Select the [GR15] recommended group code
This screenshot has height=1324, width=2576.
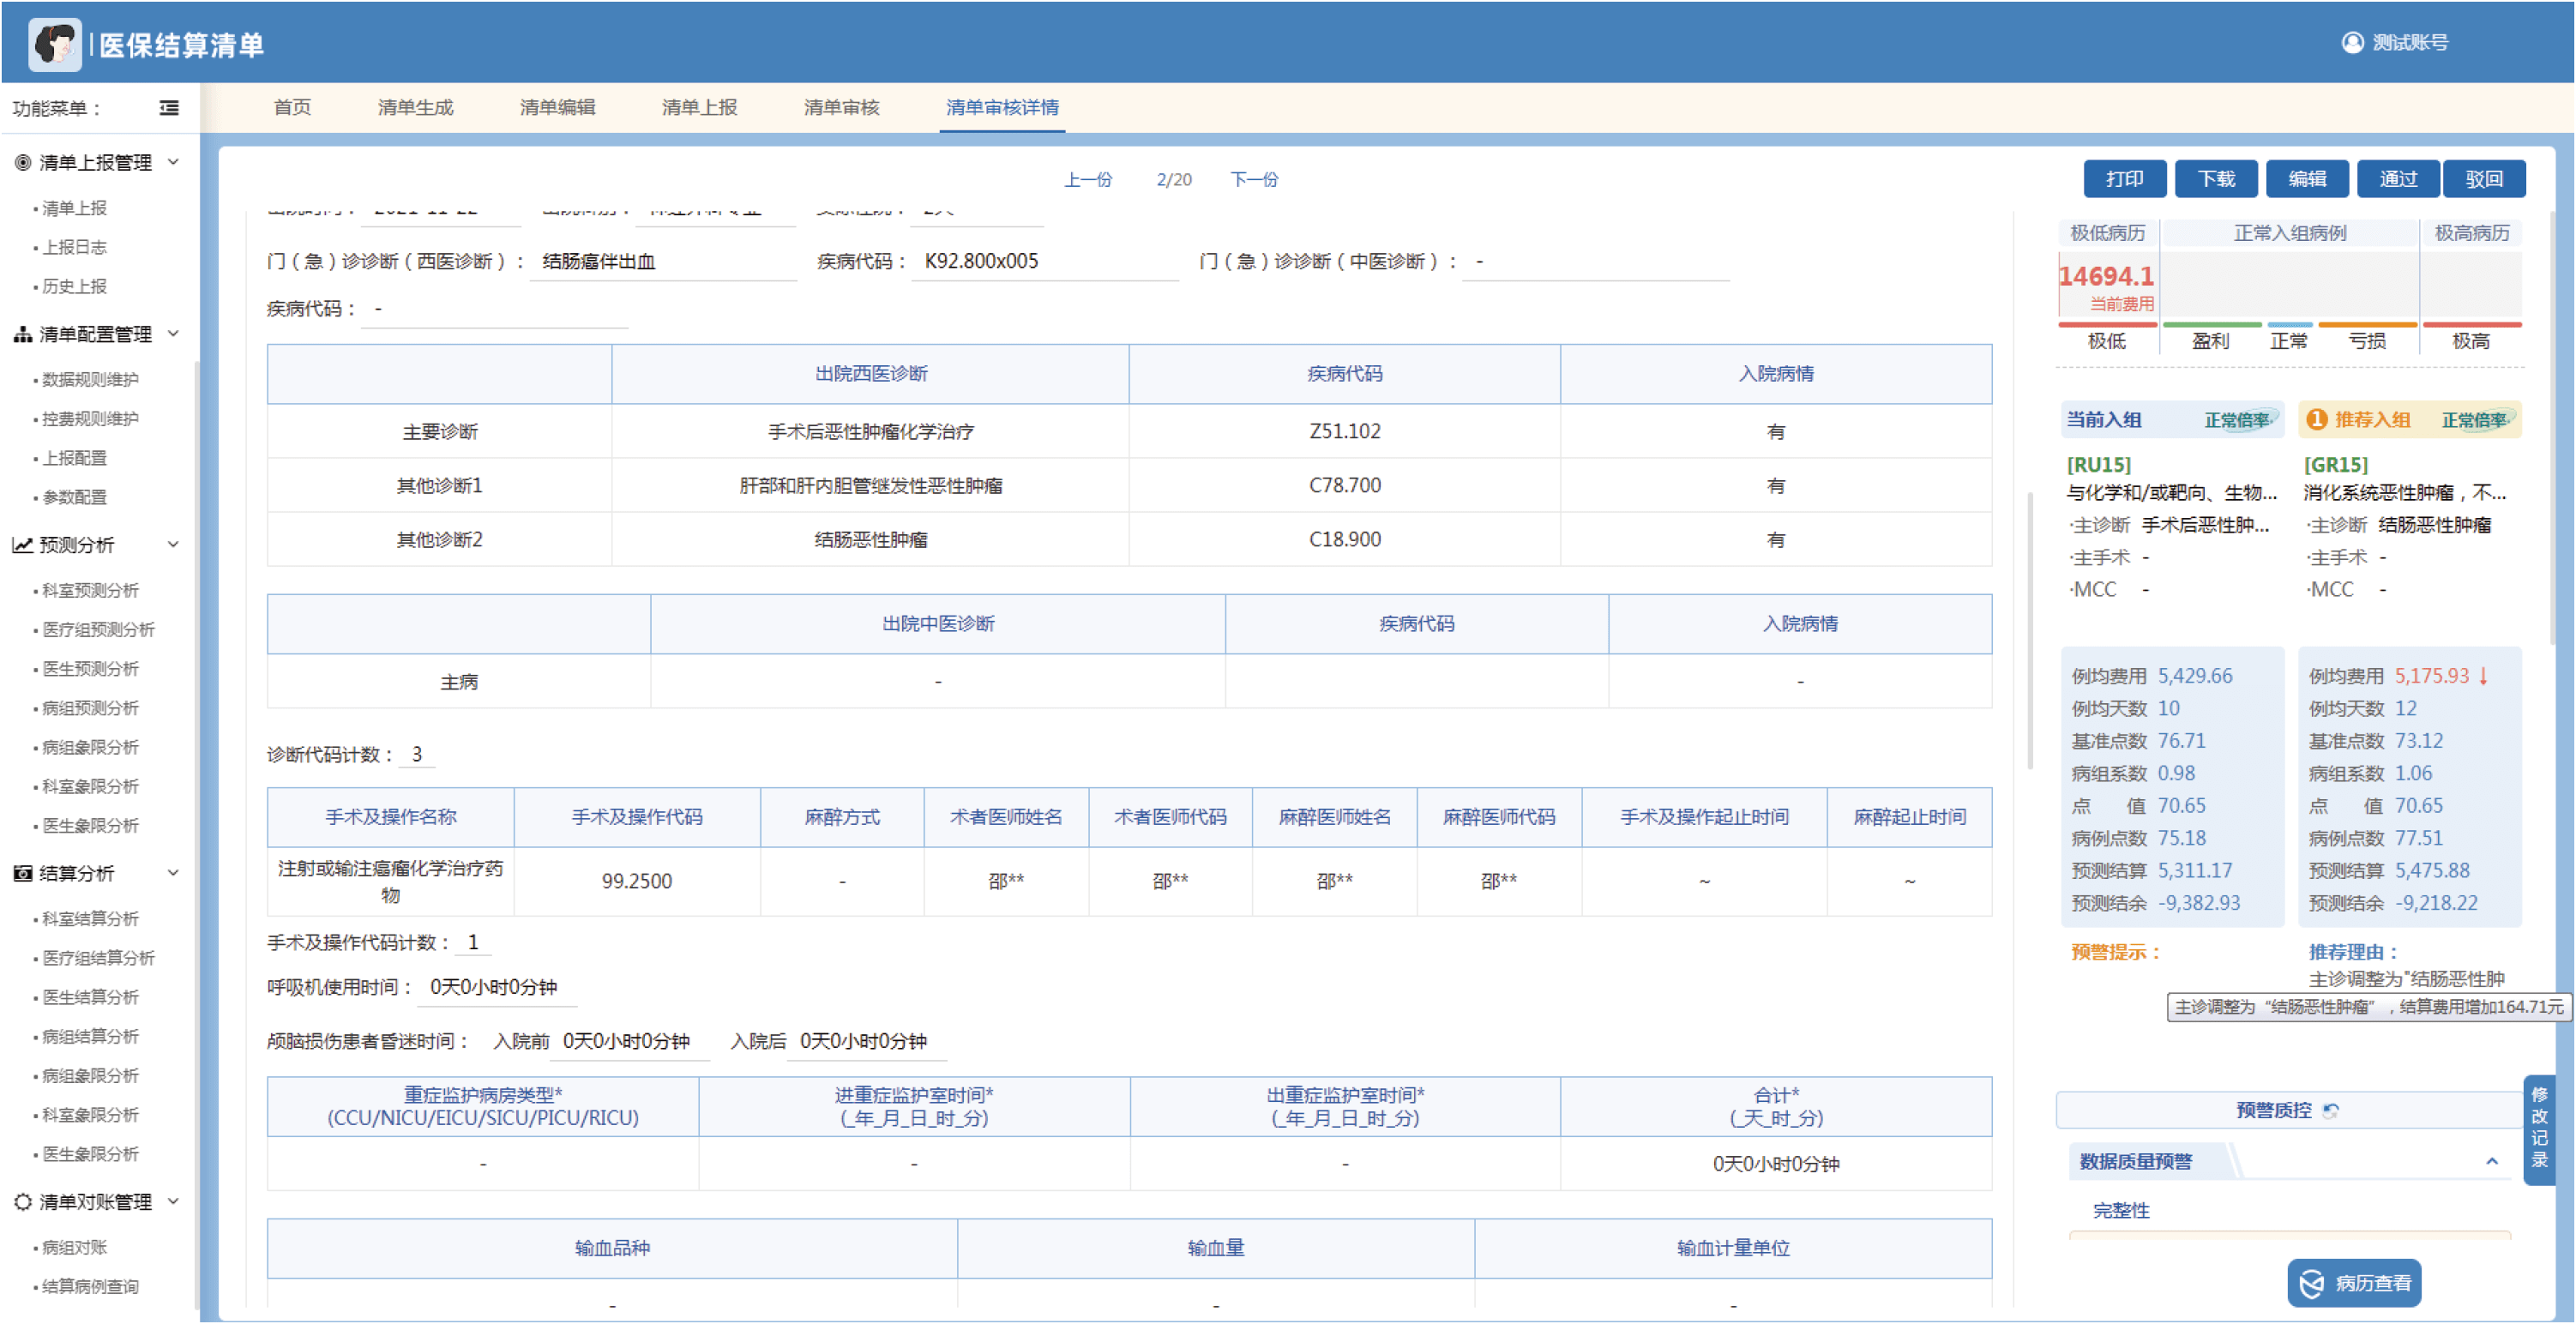point(2336,465)
